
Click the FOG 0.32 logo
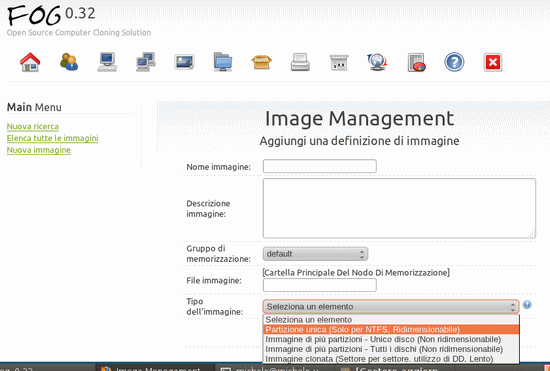51,16
